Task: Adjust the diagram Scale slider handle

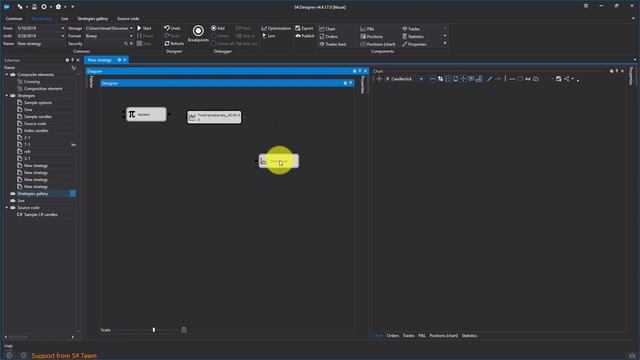Action: coord(154,330)
